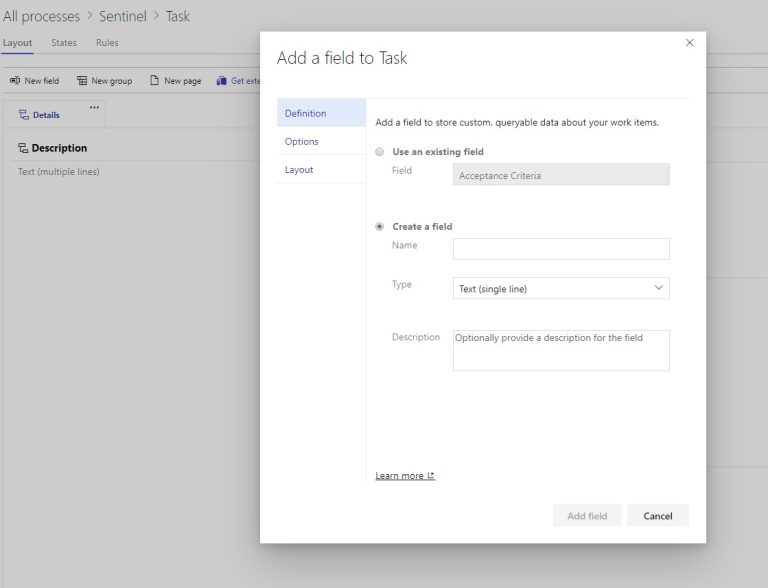Switch to the Layout tab in dialog
Image resolution: width=768 pixels, height=588 pixels.
(x=299, y=170)
